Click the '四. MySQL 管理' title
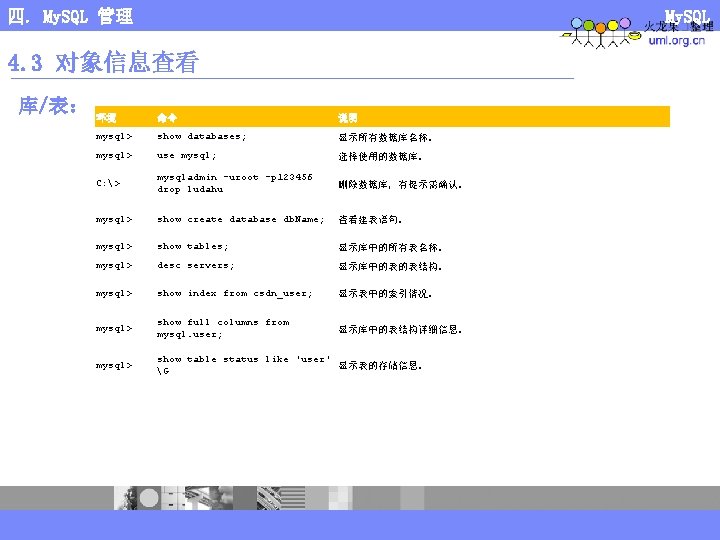This screenshot has height=540, width=720. point(70,17)
